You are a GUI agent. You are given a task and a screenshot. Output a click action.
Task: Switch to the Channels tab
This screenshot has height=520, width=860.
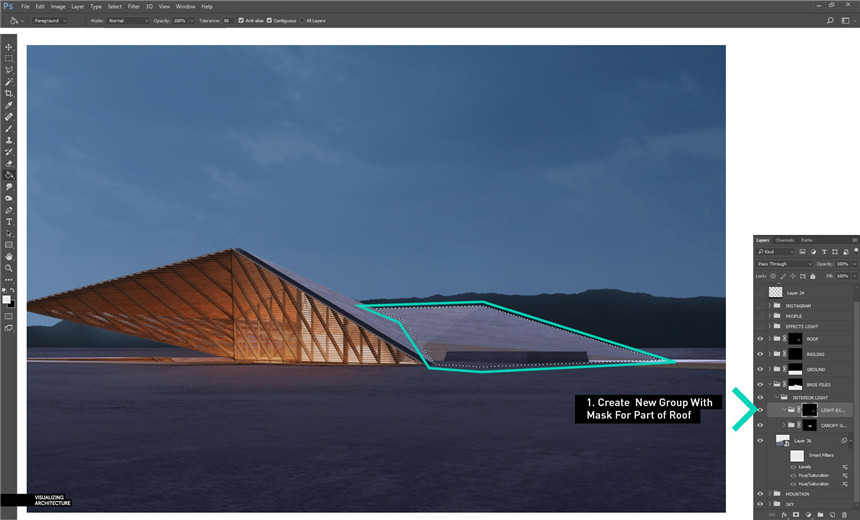(785, 240)
